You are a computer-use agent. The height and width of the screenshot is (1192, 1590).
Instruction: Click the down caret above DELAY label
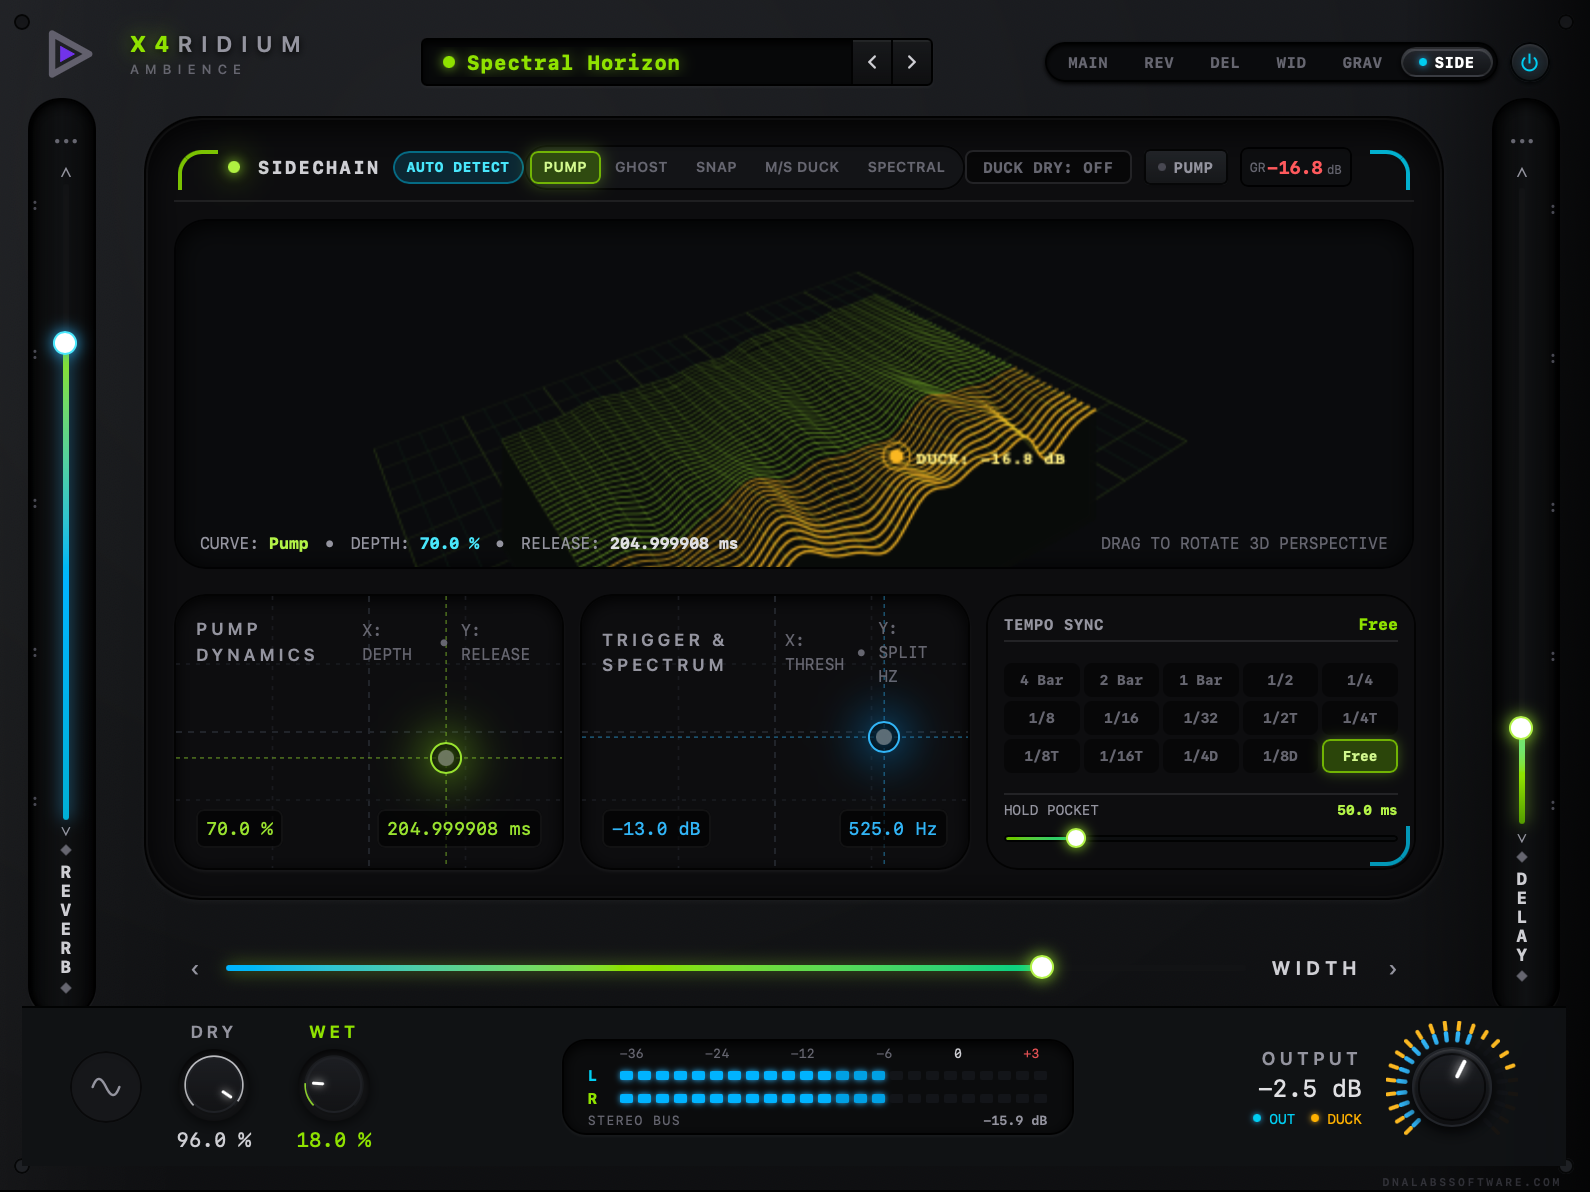point(1522,838)
